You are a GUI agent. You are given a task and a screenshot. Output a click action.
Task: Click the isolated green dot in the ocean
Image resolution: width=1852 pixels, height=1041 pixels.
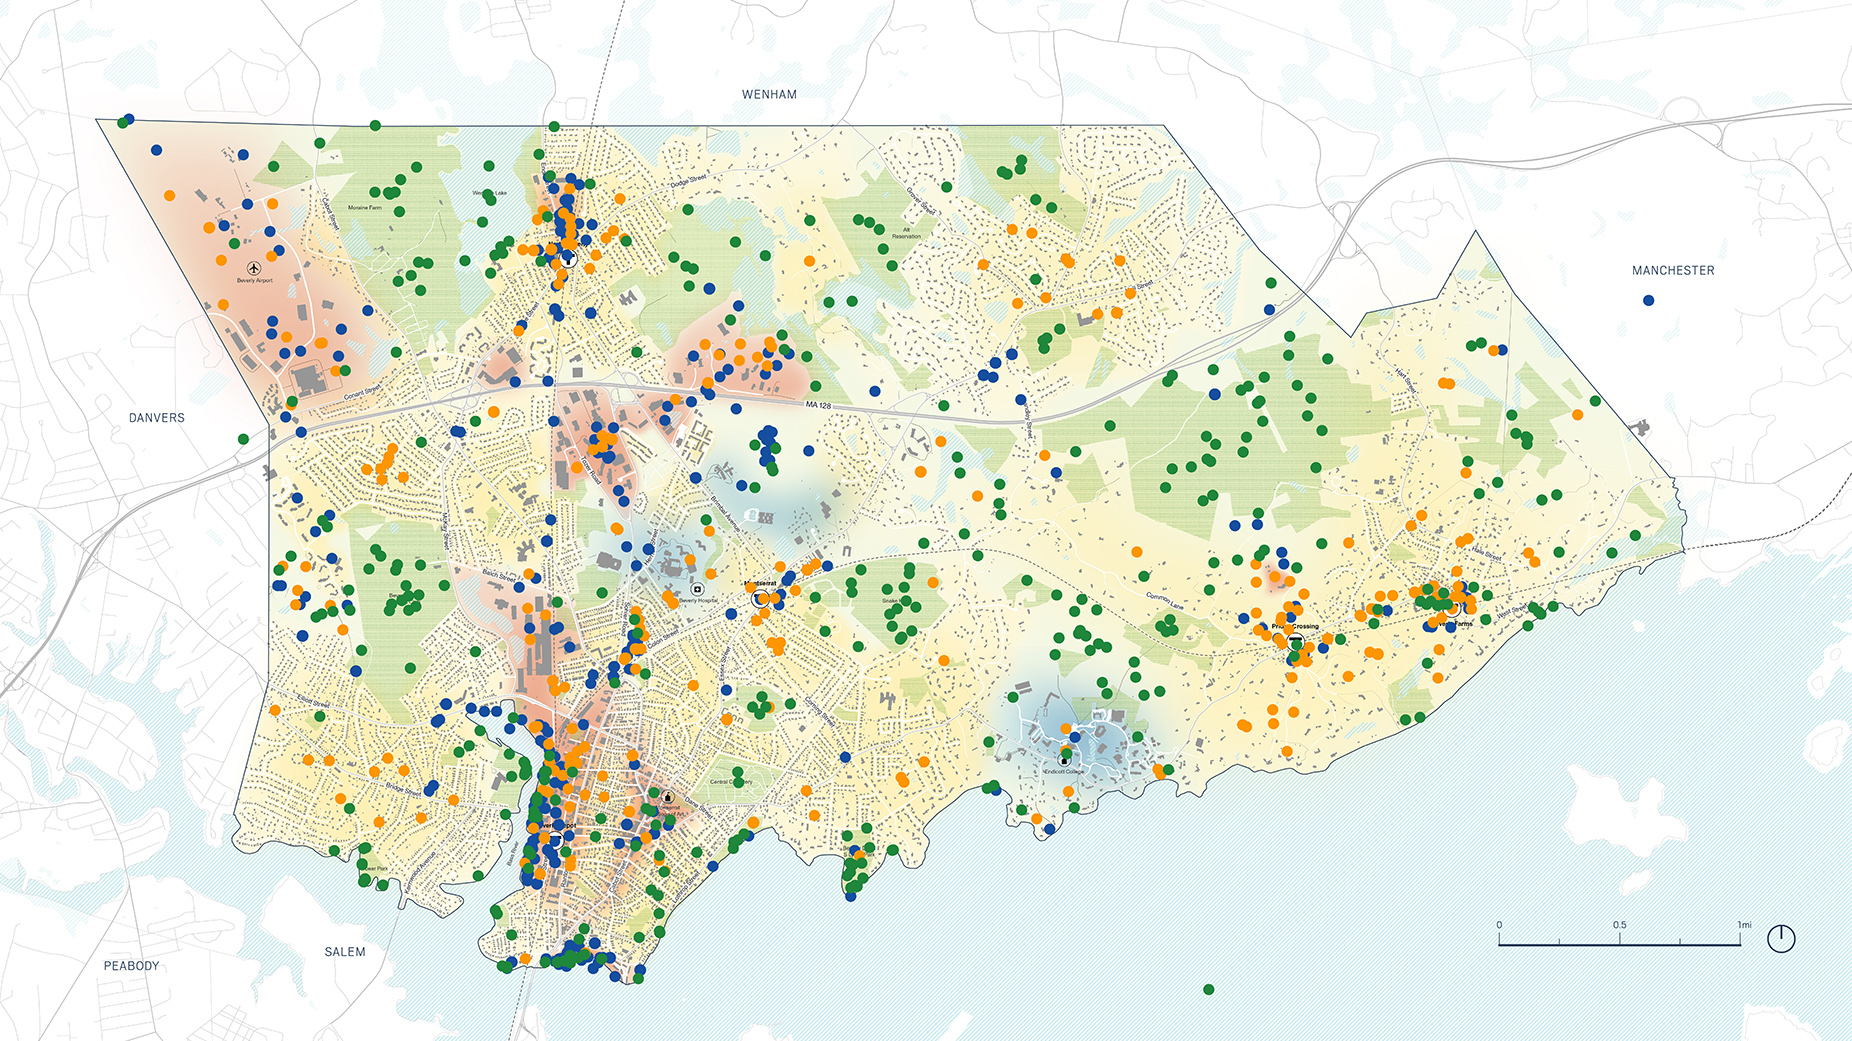tap(1208, 989)
